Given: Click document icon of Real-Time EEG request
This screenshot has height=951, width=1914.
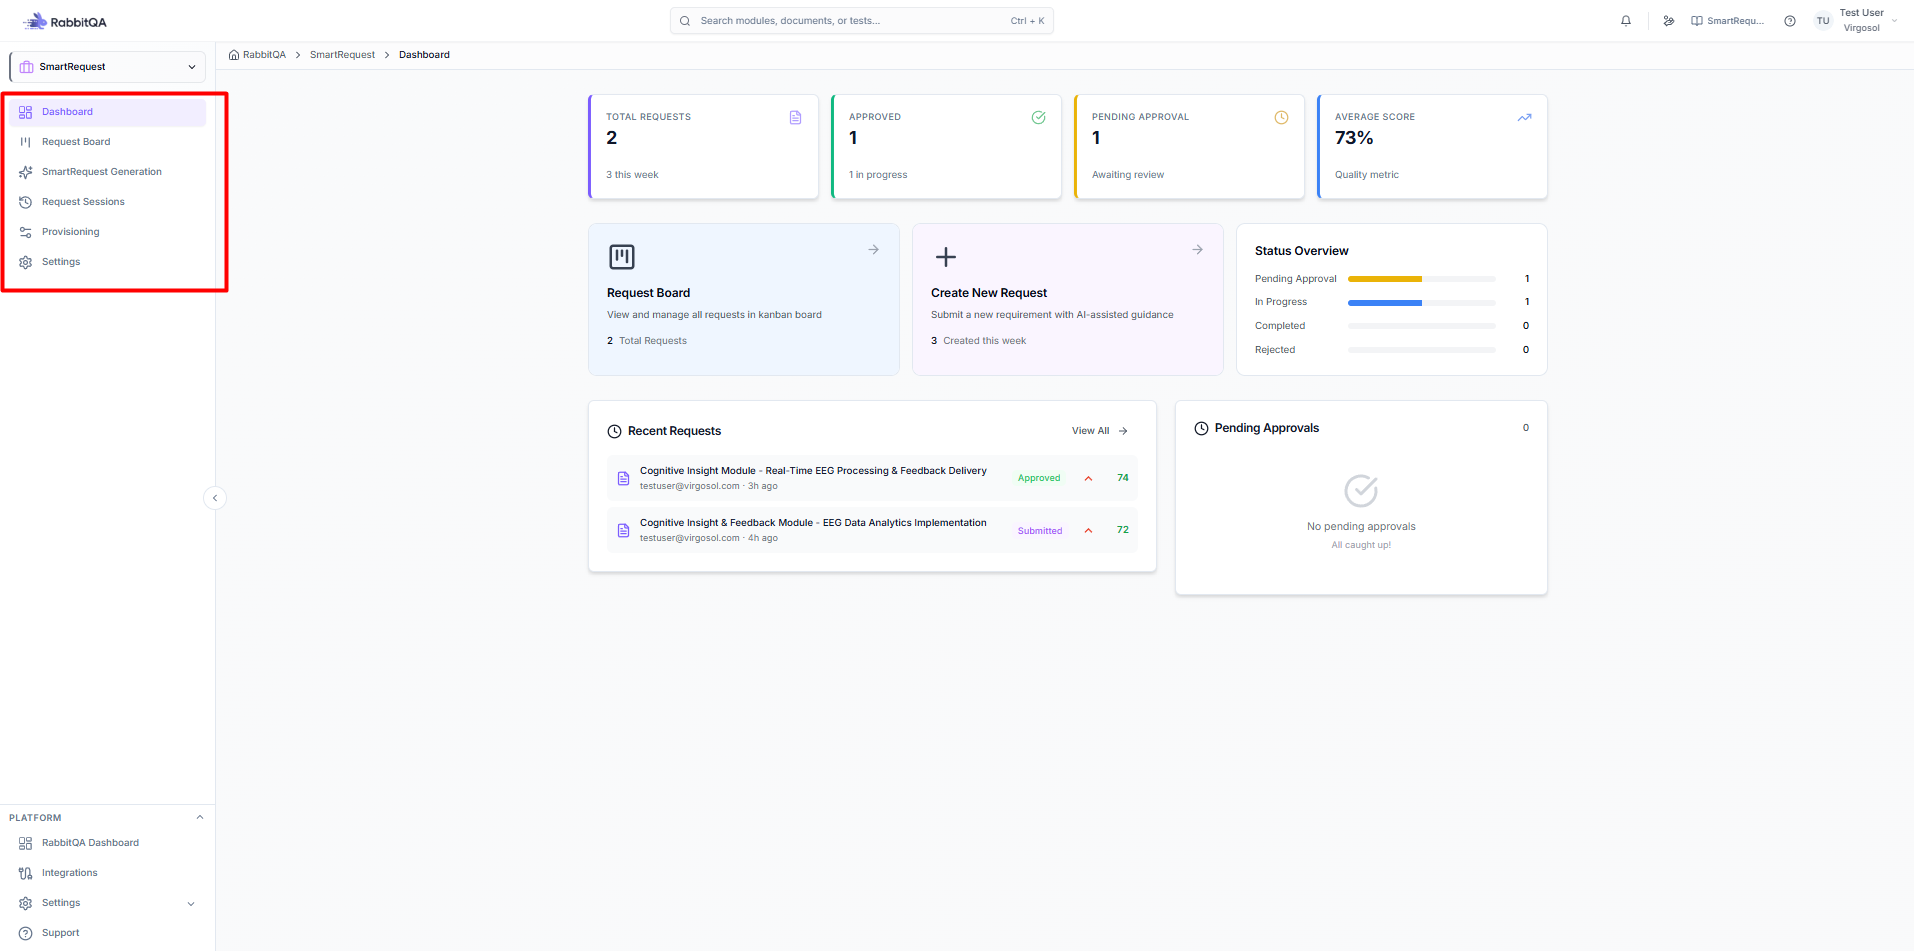Looking at the screenshot, I should click(624, 479).
